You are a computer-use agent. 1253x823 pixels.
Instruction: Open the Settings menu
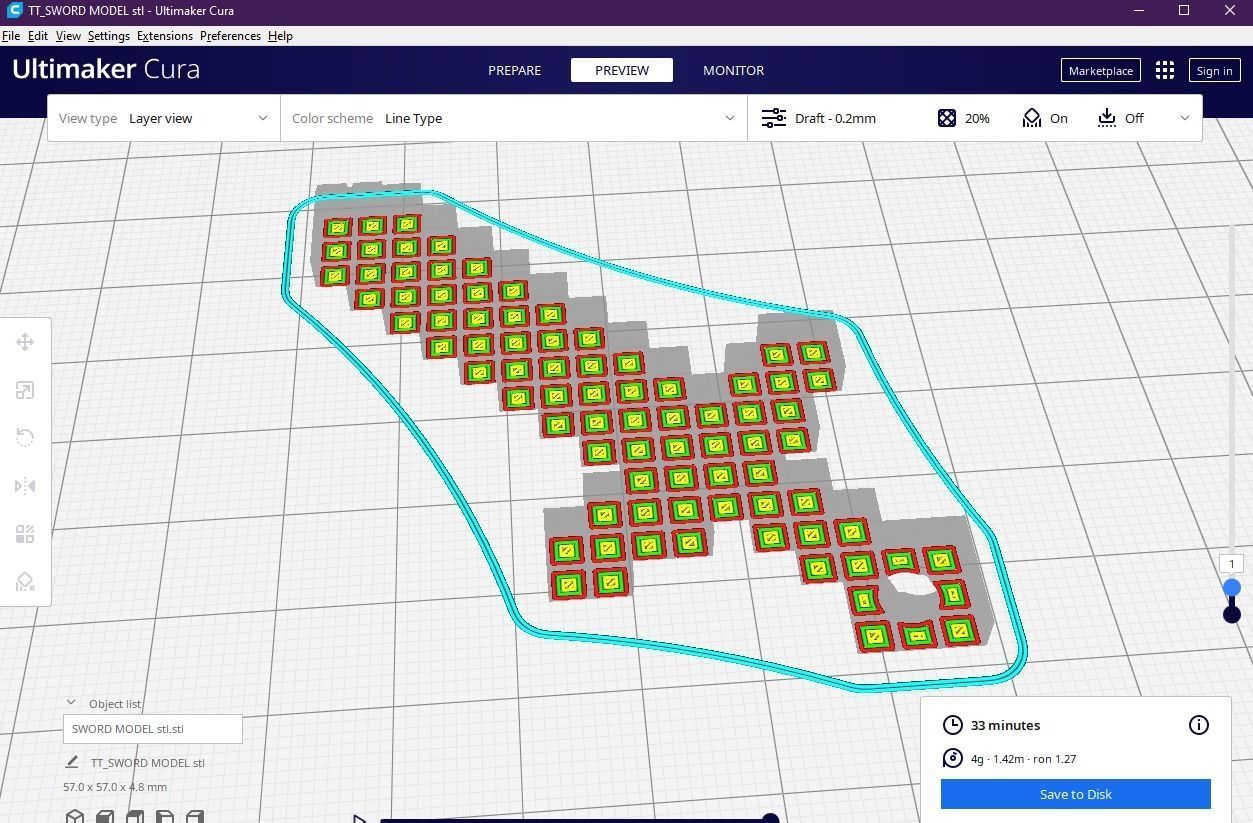(108, 36)
